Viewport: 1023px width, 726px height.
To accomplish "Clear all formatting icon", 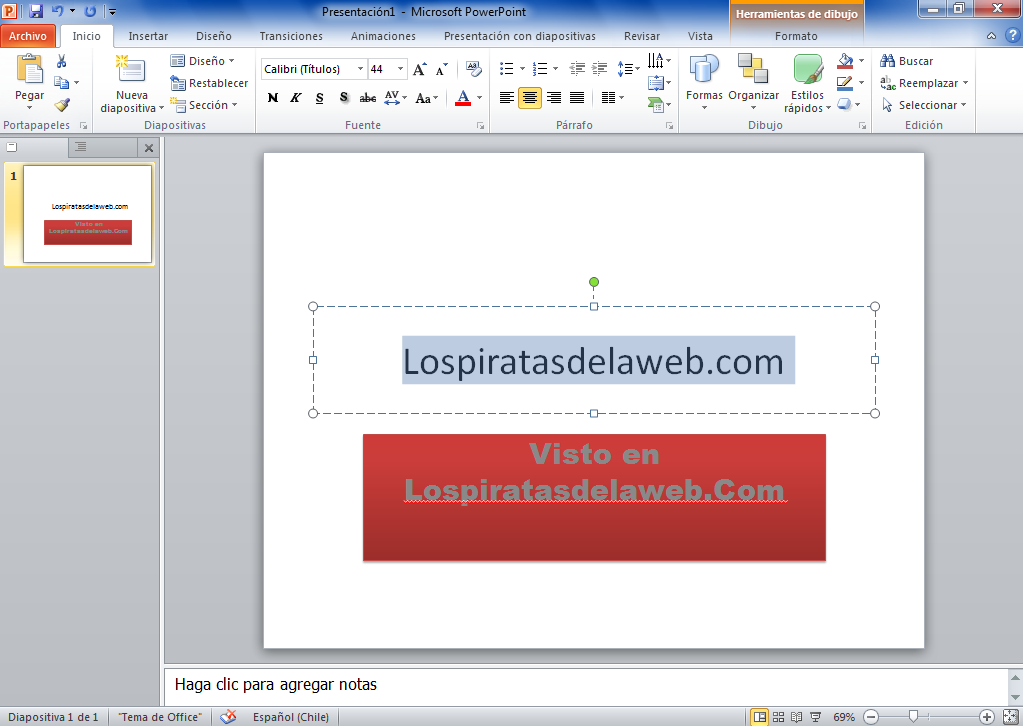I will point(474,69).
